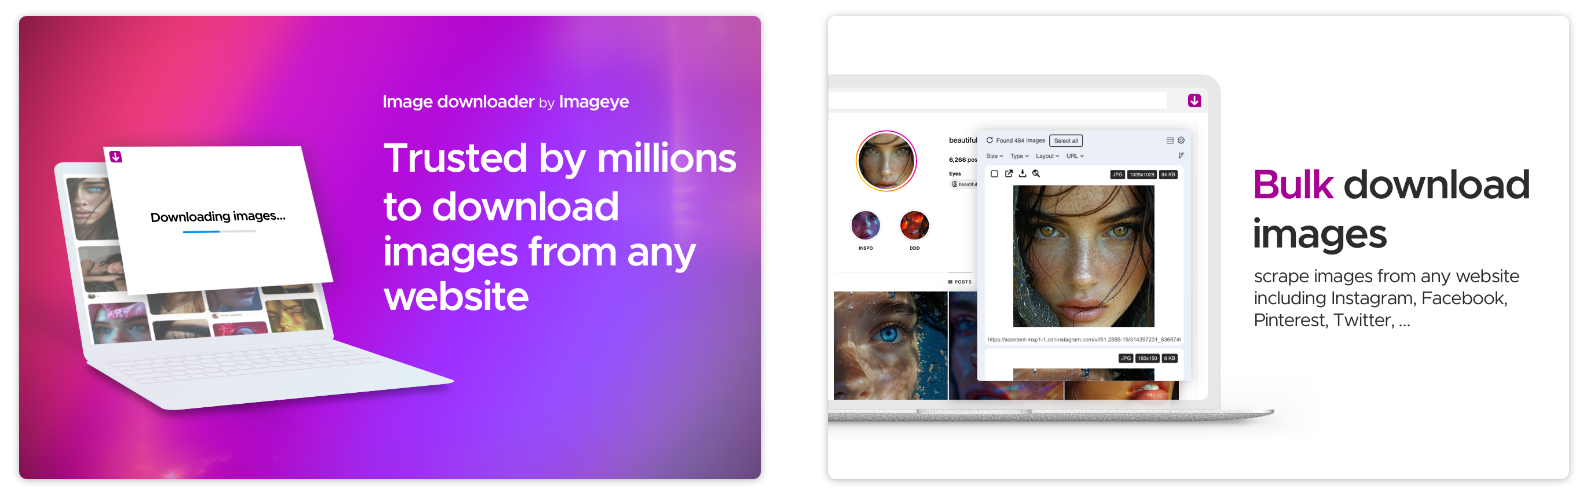
Task: Click the Bulk download images heading
Action: pos(1391,209)
